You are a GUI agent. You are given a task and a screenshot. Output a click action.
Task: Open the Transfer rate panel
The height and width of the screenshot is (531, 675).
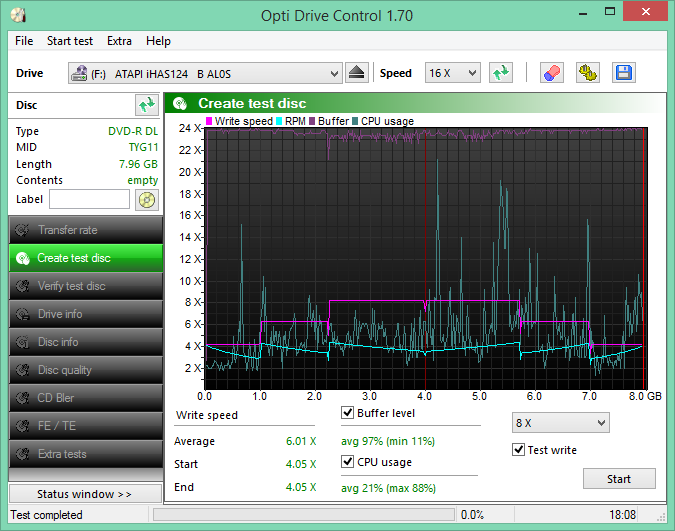coord(86,230)
